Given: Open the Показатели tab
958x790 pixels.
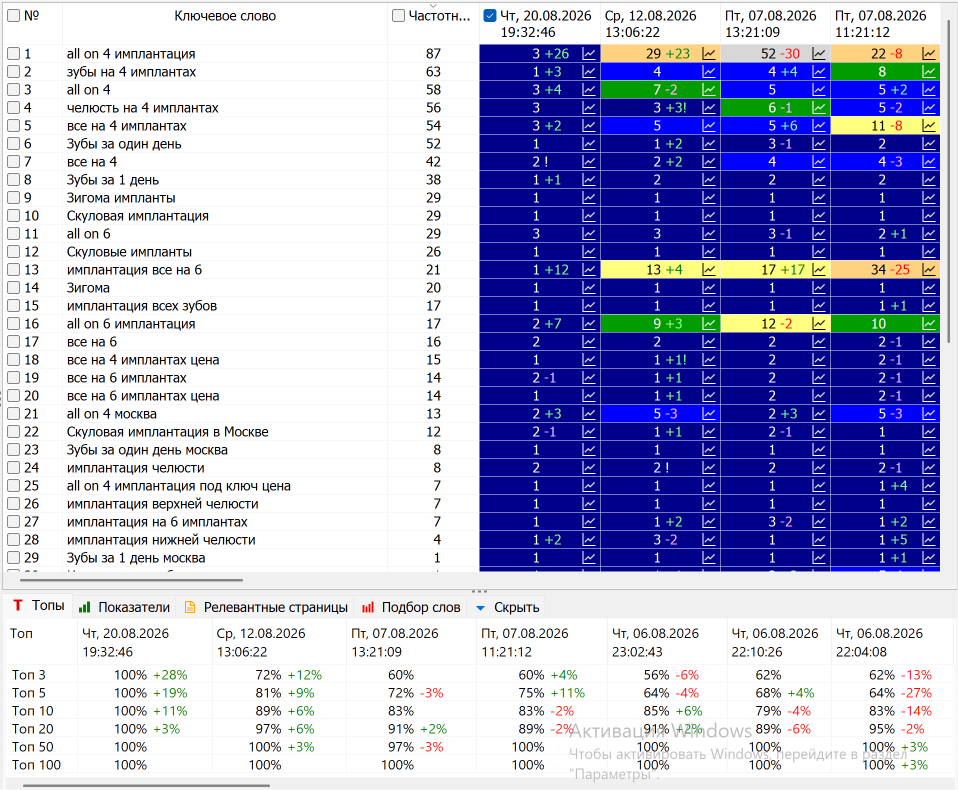Looking at the screenshot, I should point(125,607).
